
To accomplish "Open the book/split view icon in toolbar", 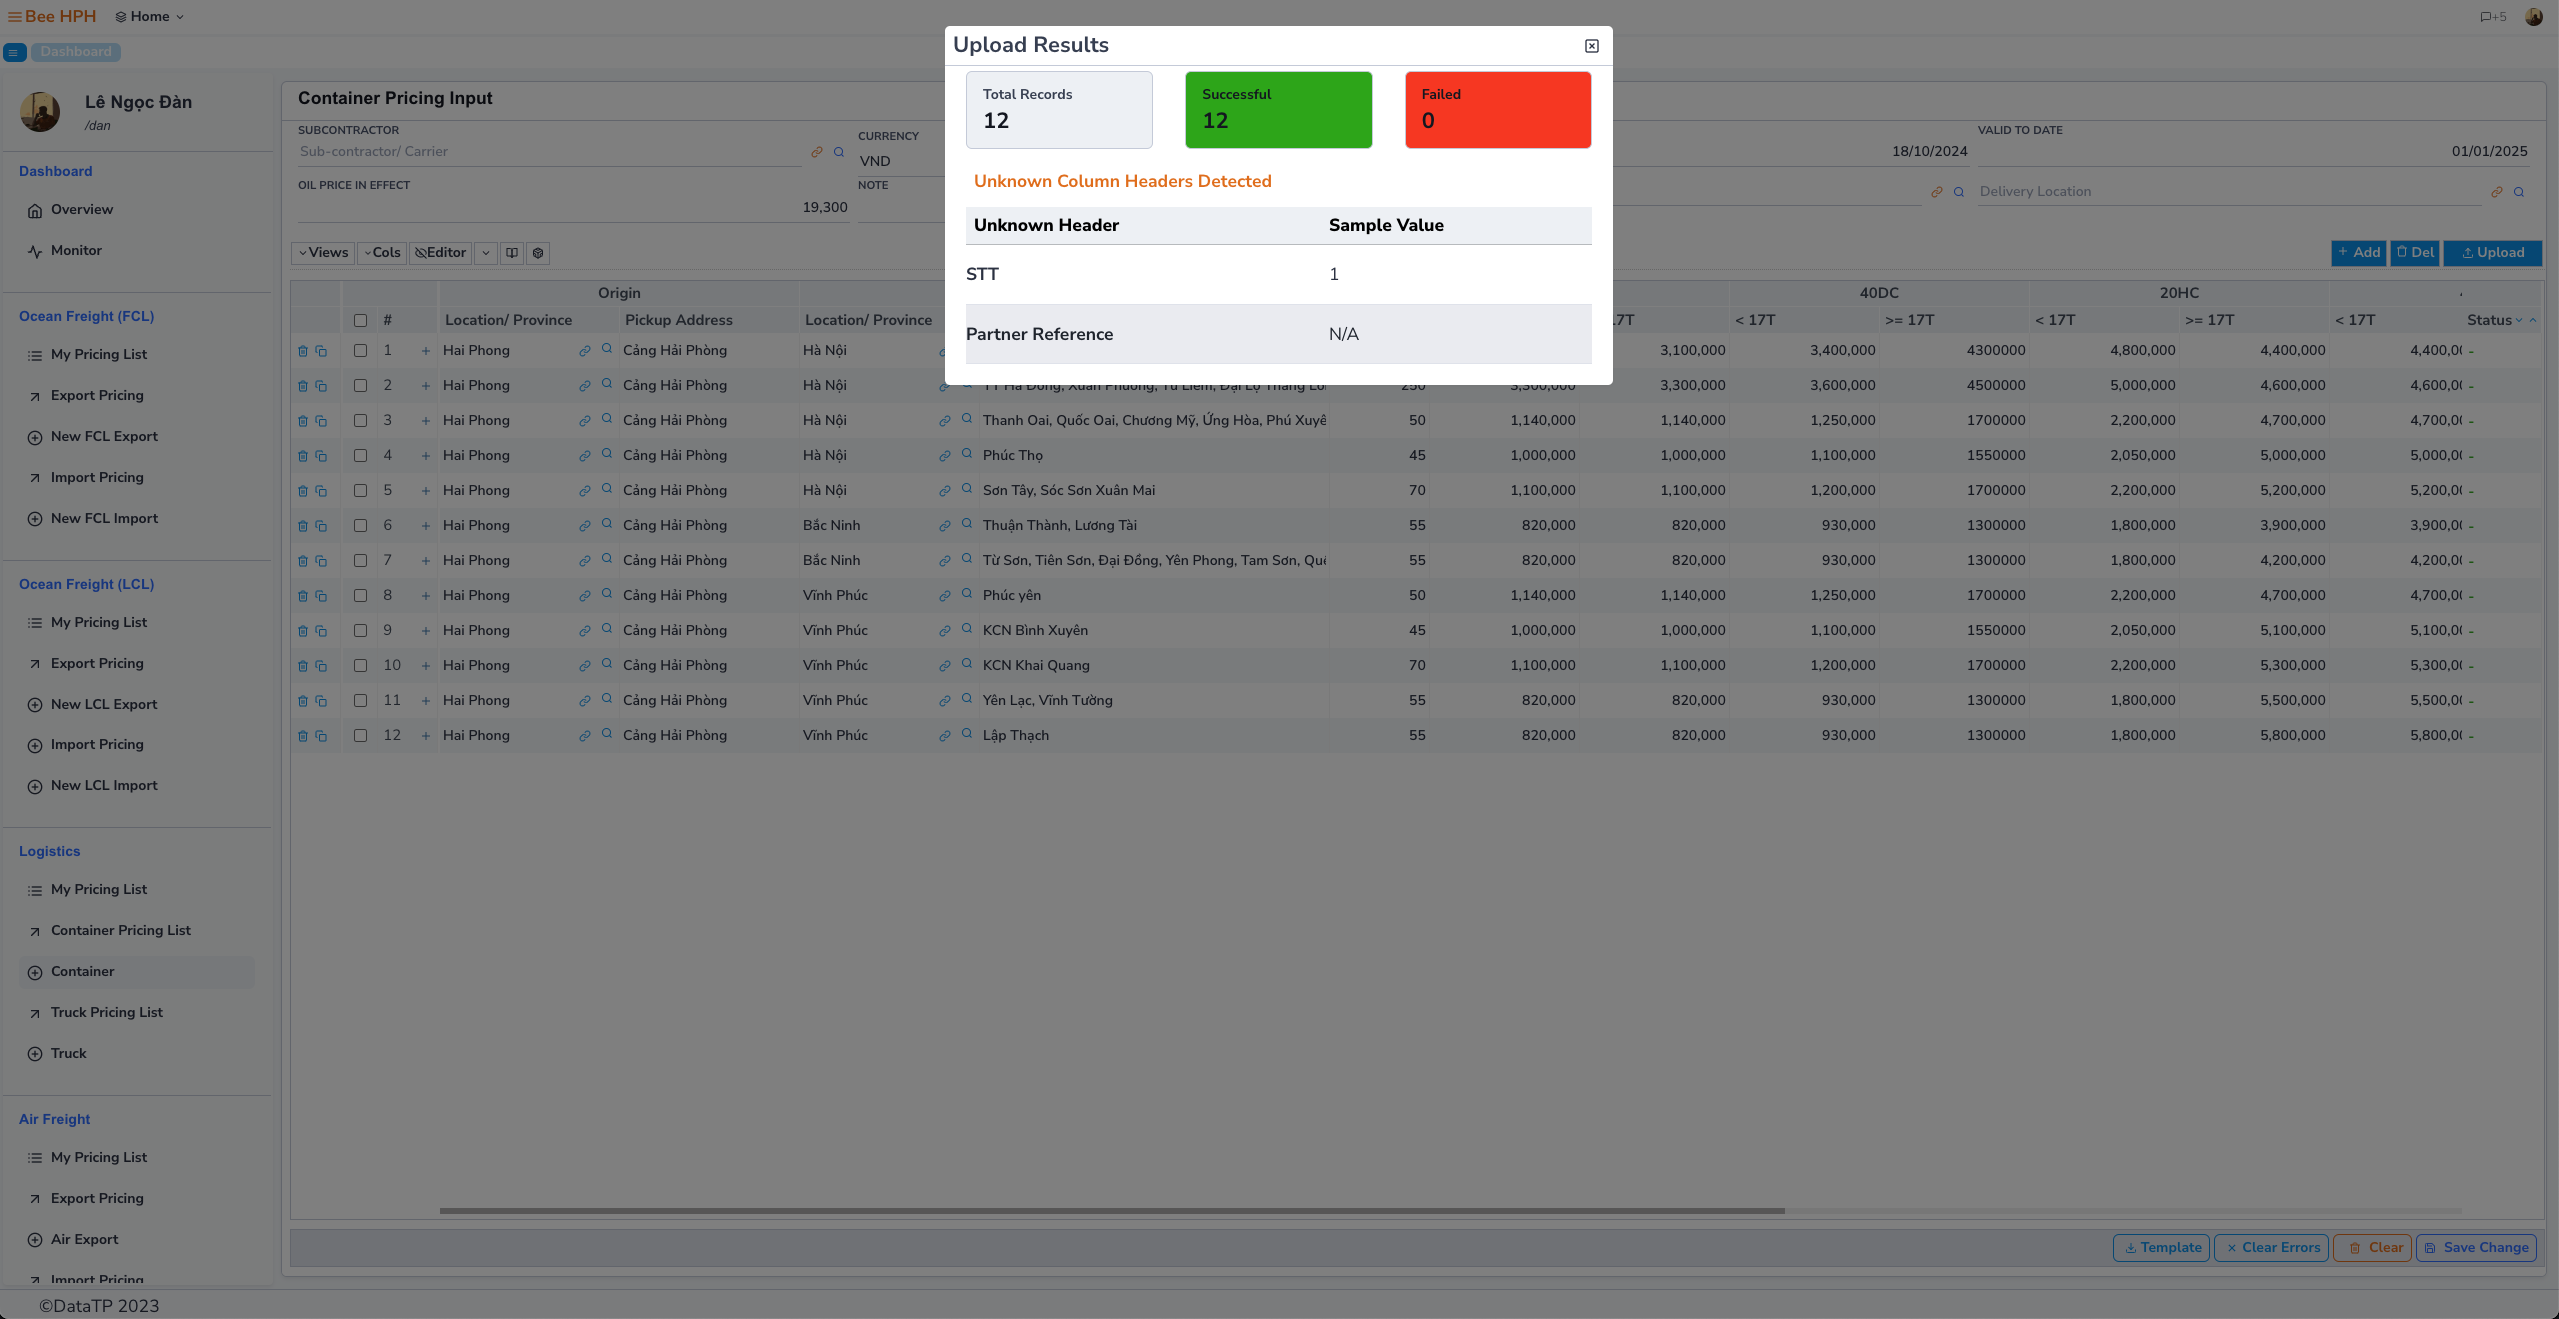I will coord(512,253).
